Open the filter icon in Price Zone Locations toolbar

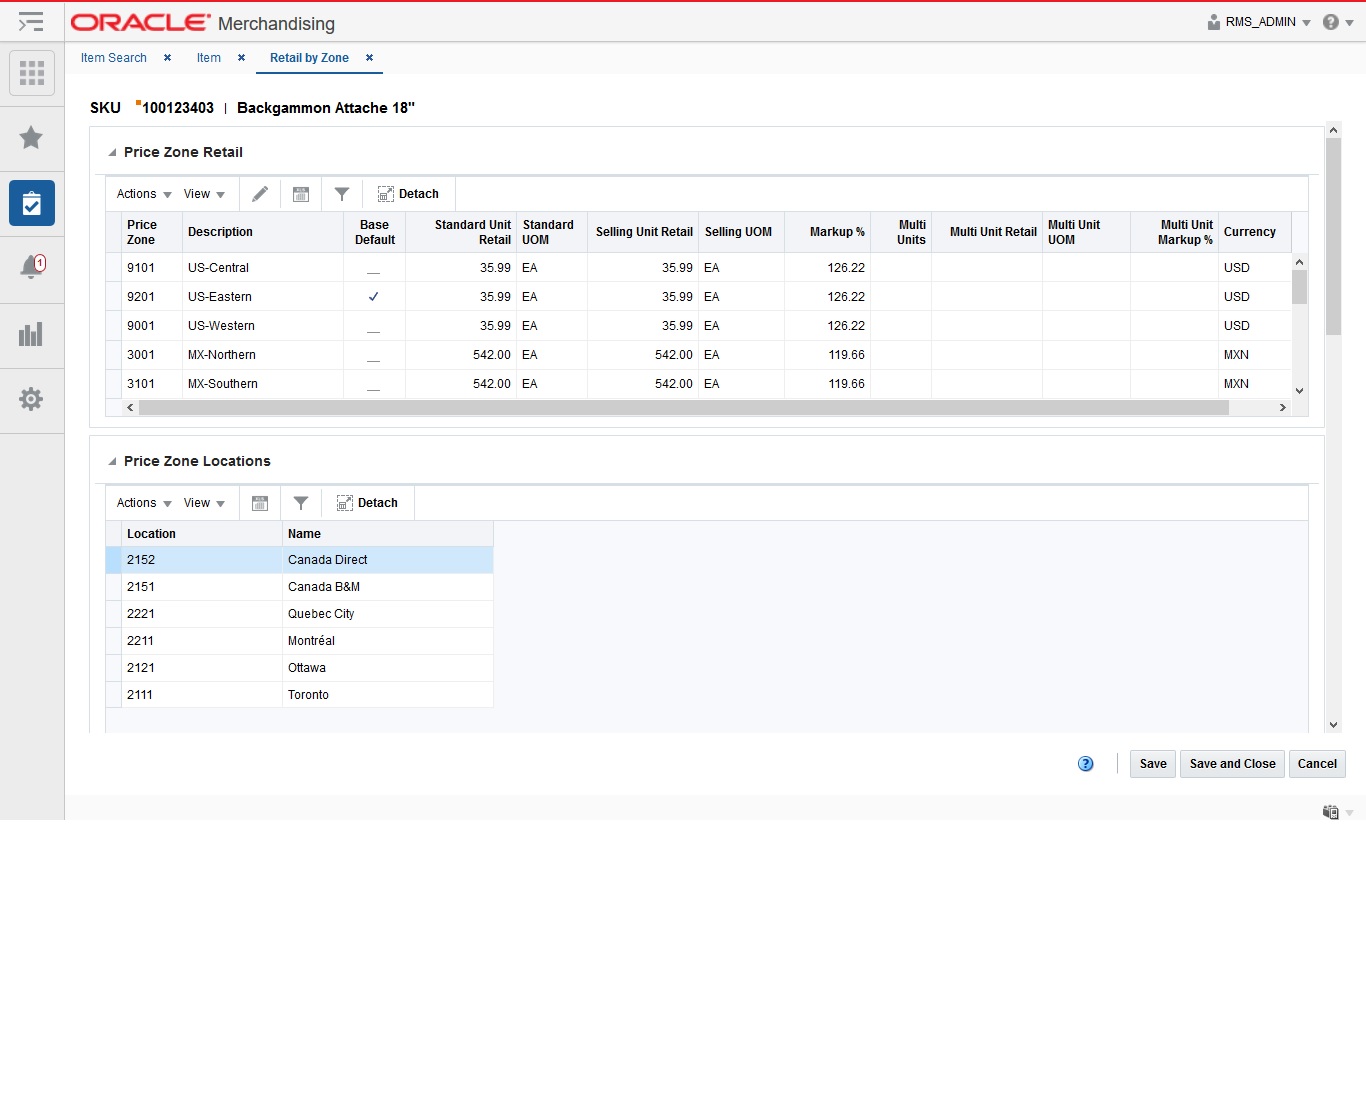[301, 502]
